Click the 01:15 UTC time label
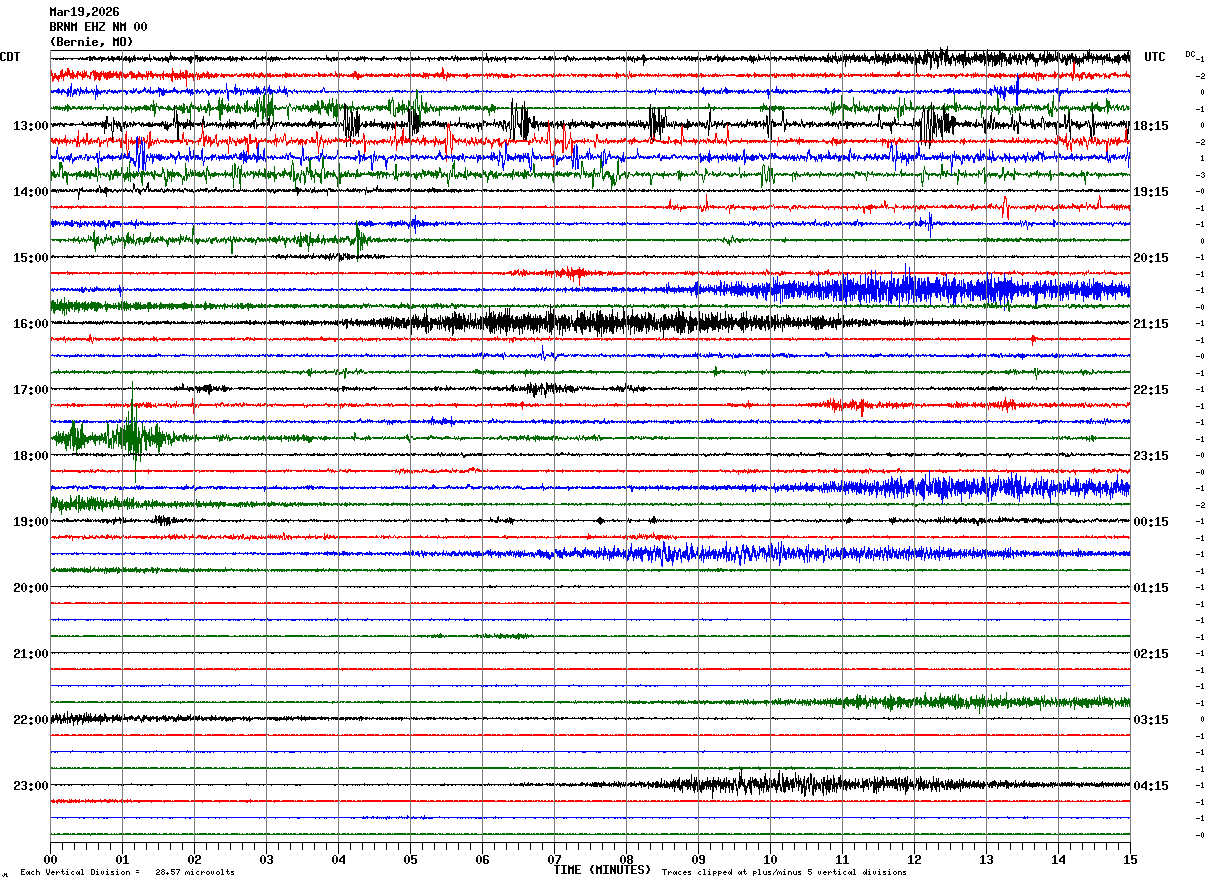The height and width of the screenshot is (886, 1210). 1151,588
